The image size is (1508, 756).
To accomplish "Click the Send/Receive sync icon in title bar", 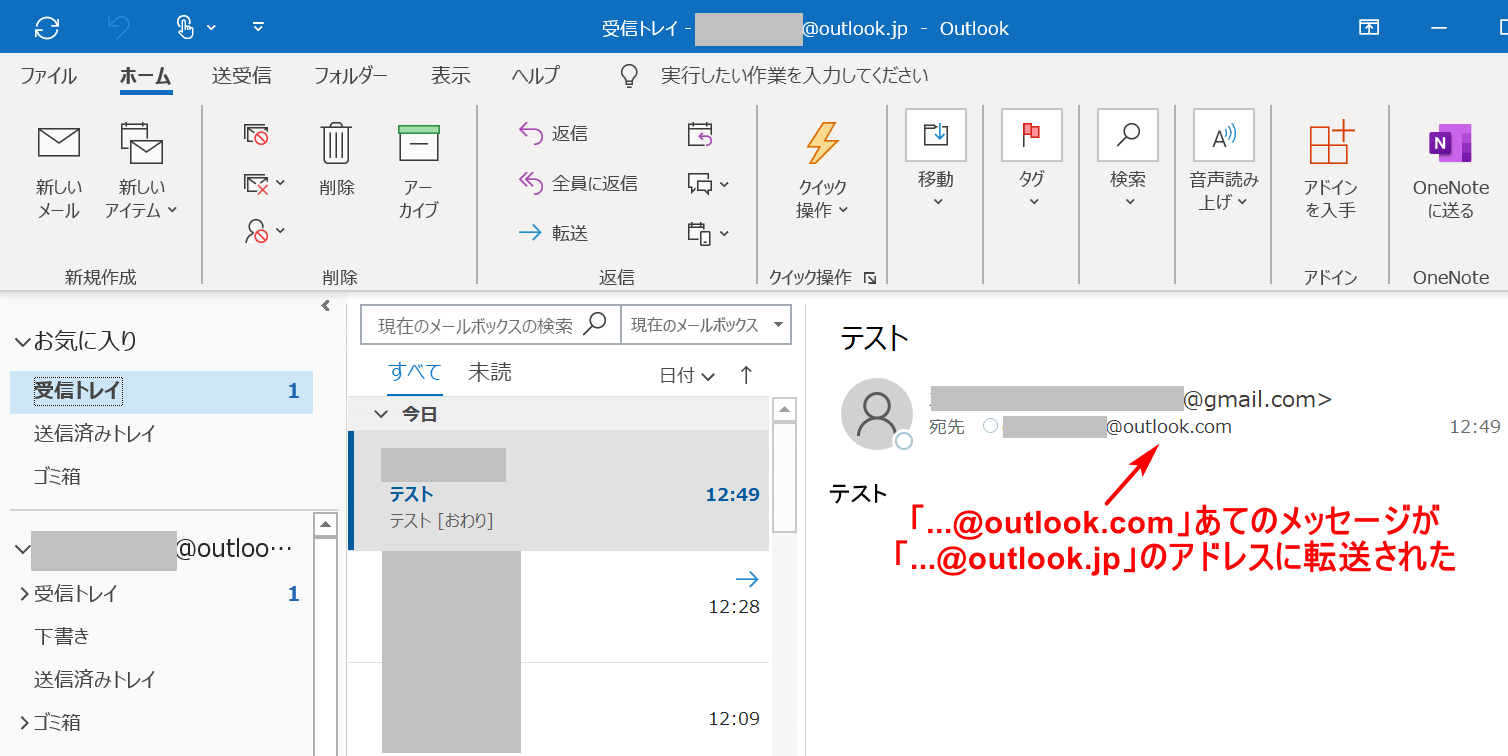I will 47,27.
